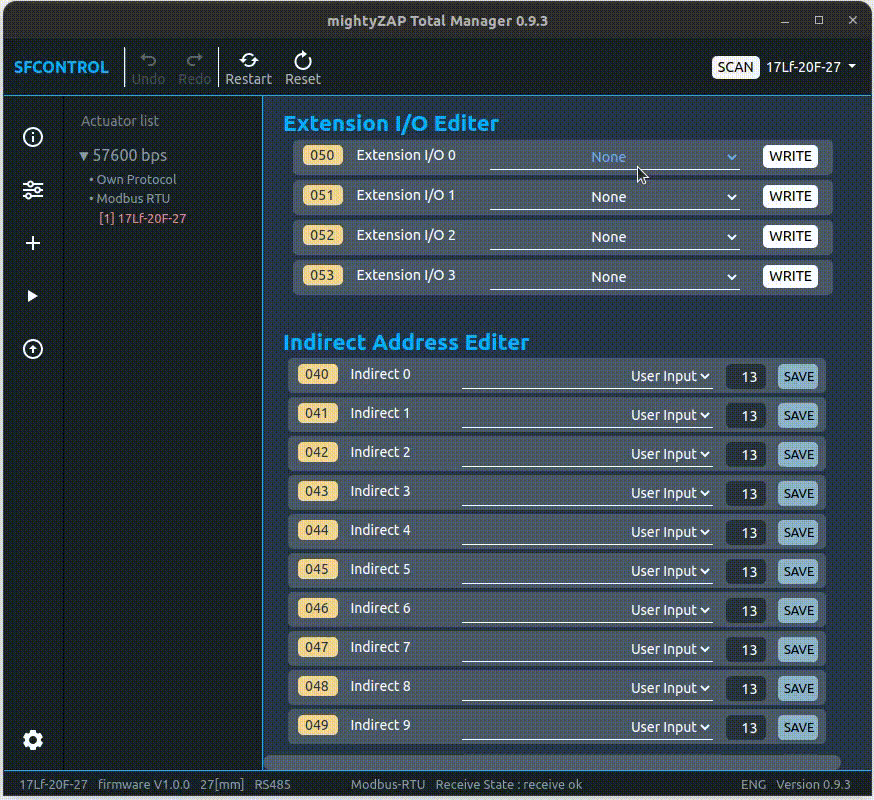Image resolution: width=874 pixels, height=800 pixels.
Task: Click the Indirect 7 value input field
Action: [x=746, y=649]
